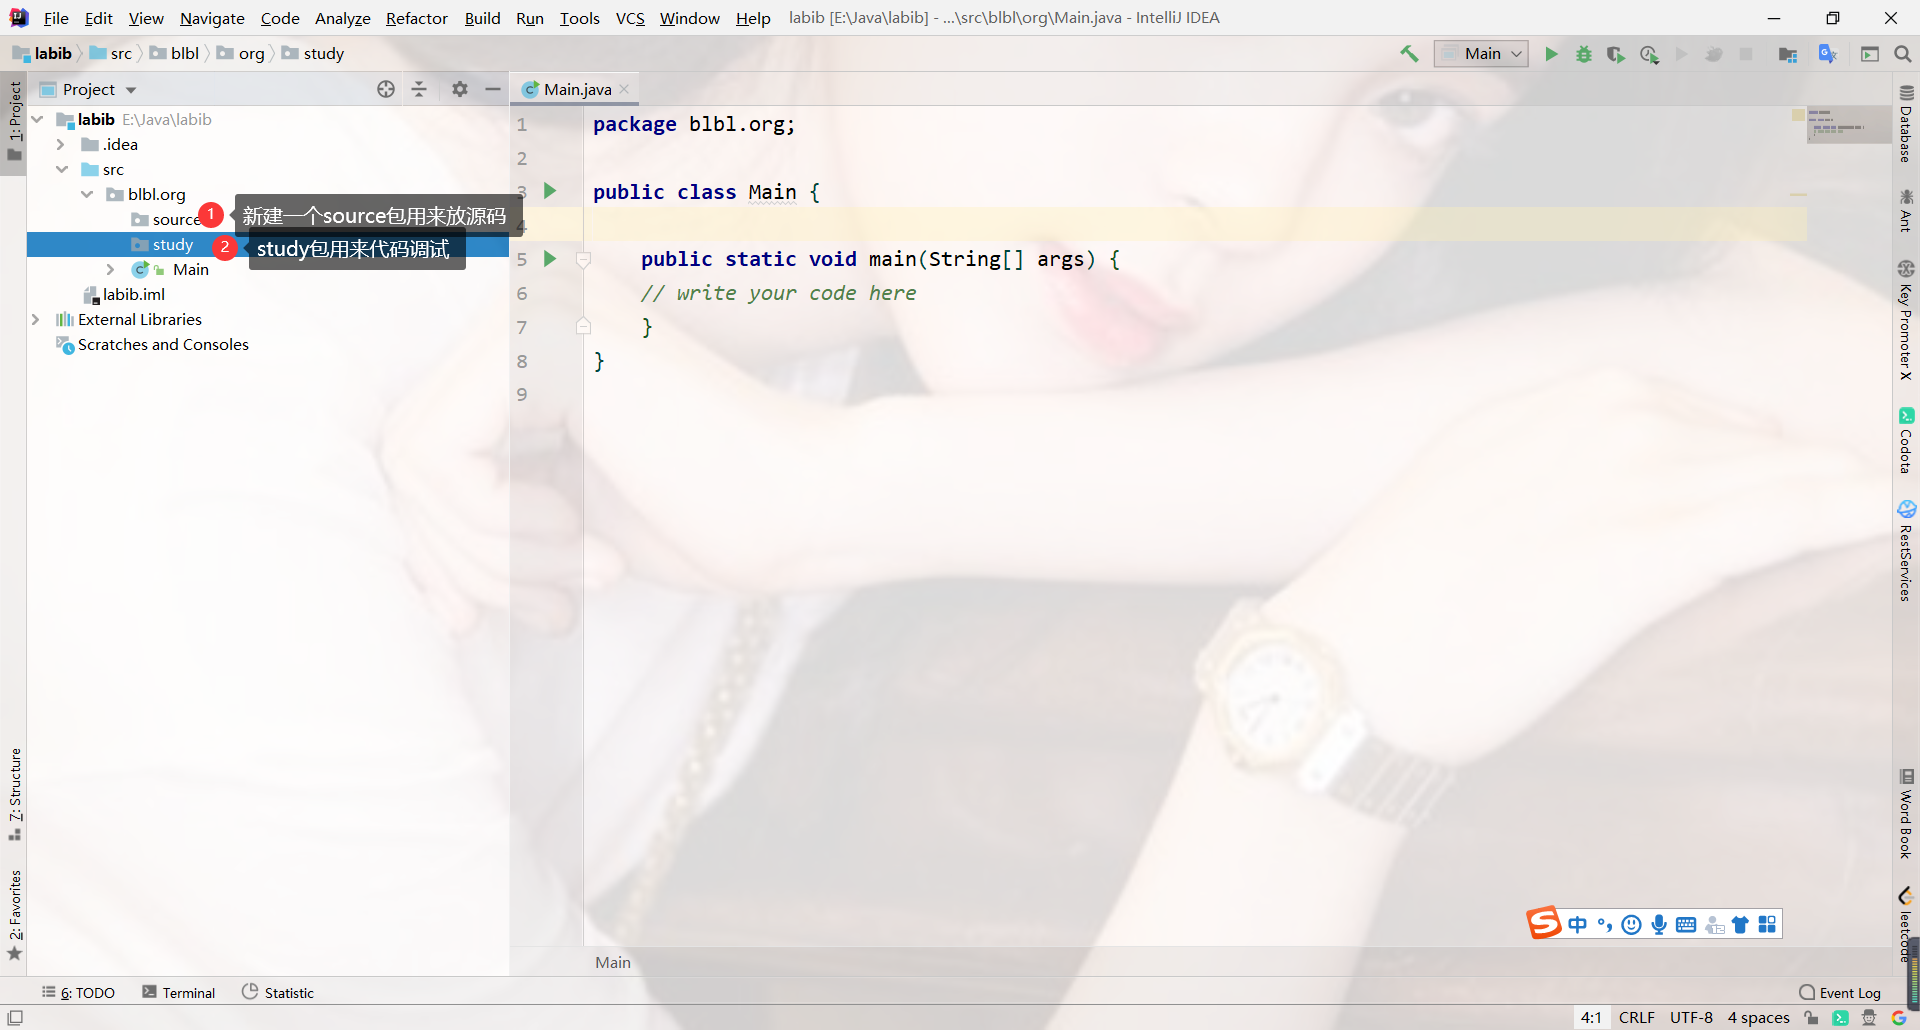Open the Sogou toolbox grid icon

[1768, 925]
